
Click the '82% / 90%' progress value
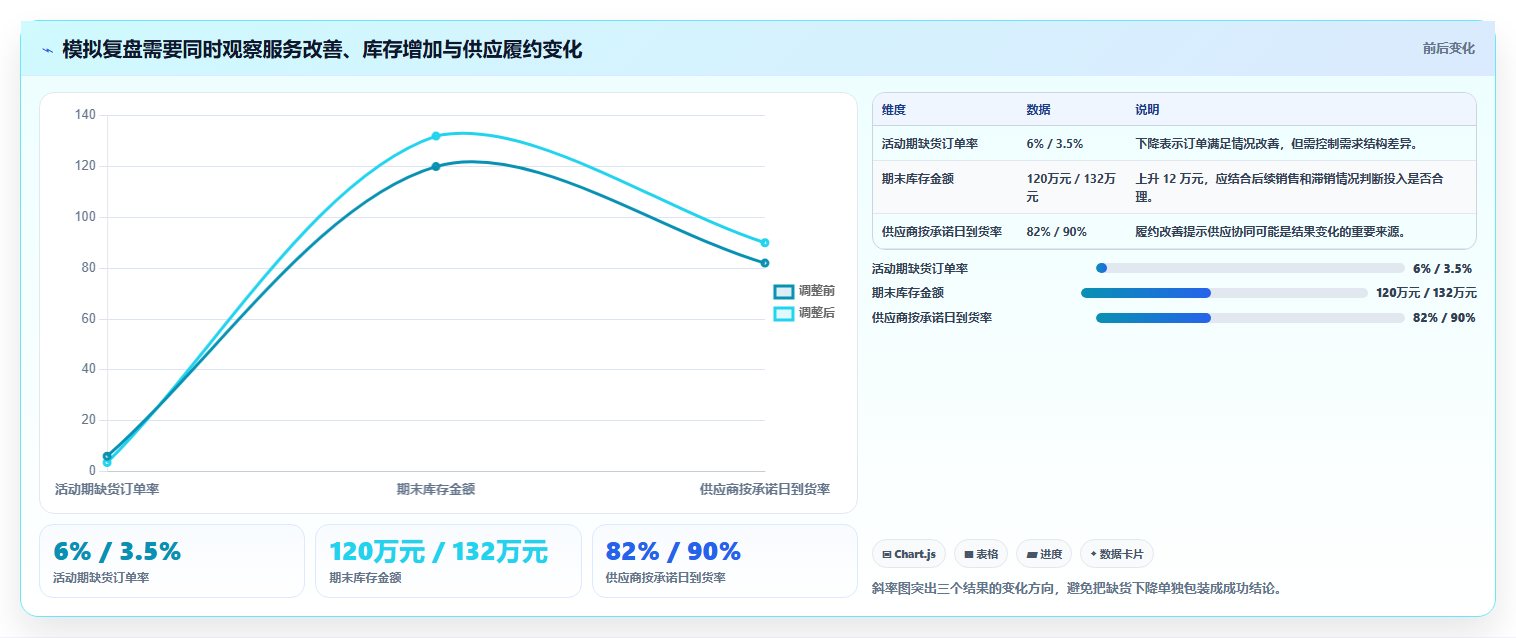click(1444, 318)
